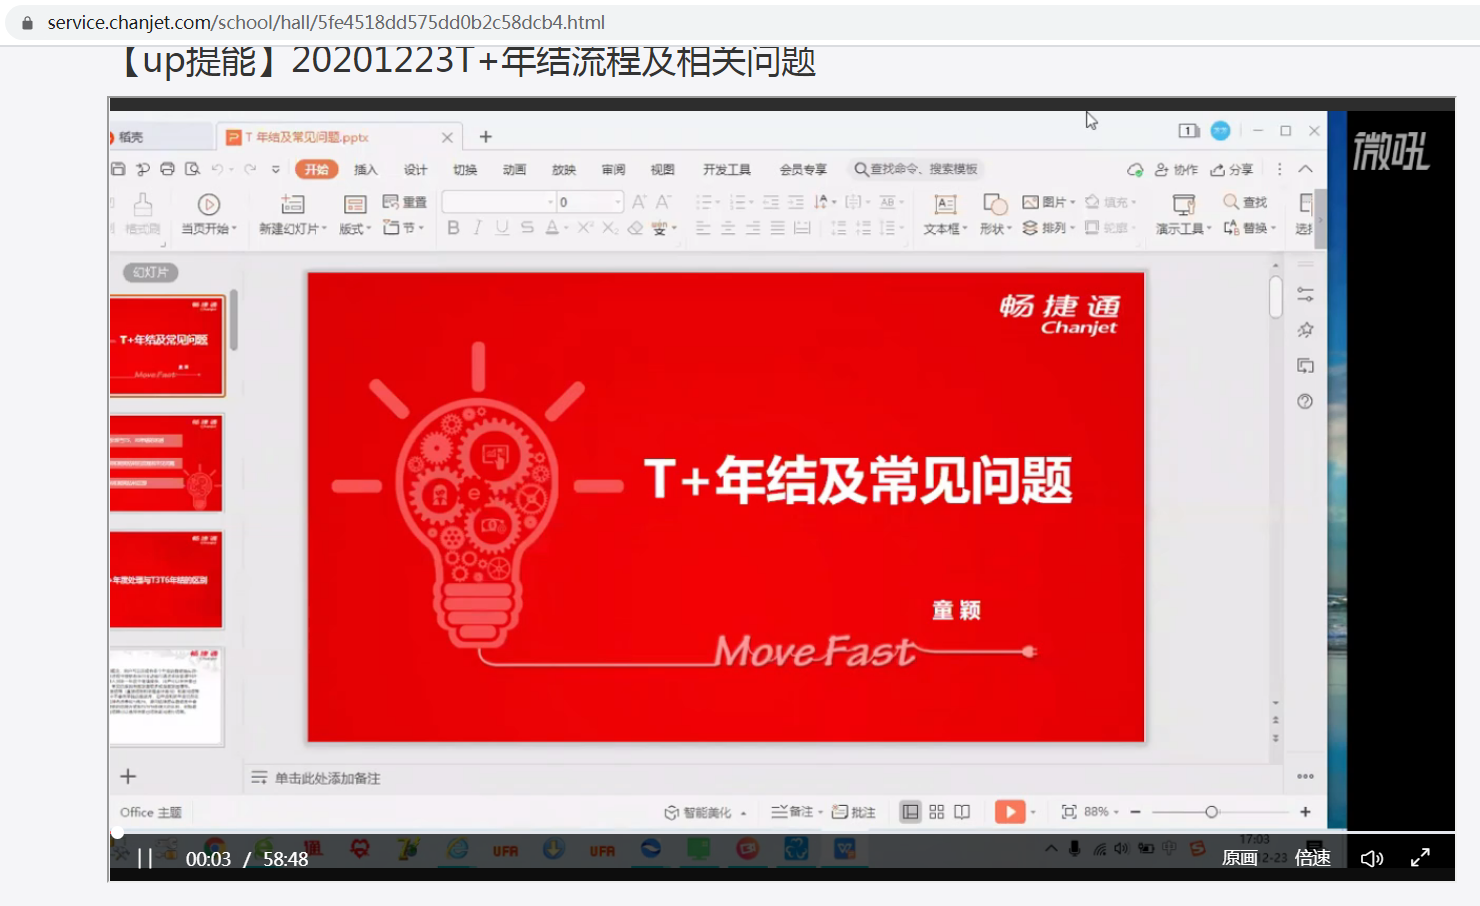Open the 视图 ribbon tab
The height and width of the screenshot is (906, 1480).
[662, 169]
